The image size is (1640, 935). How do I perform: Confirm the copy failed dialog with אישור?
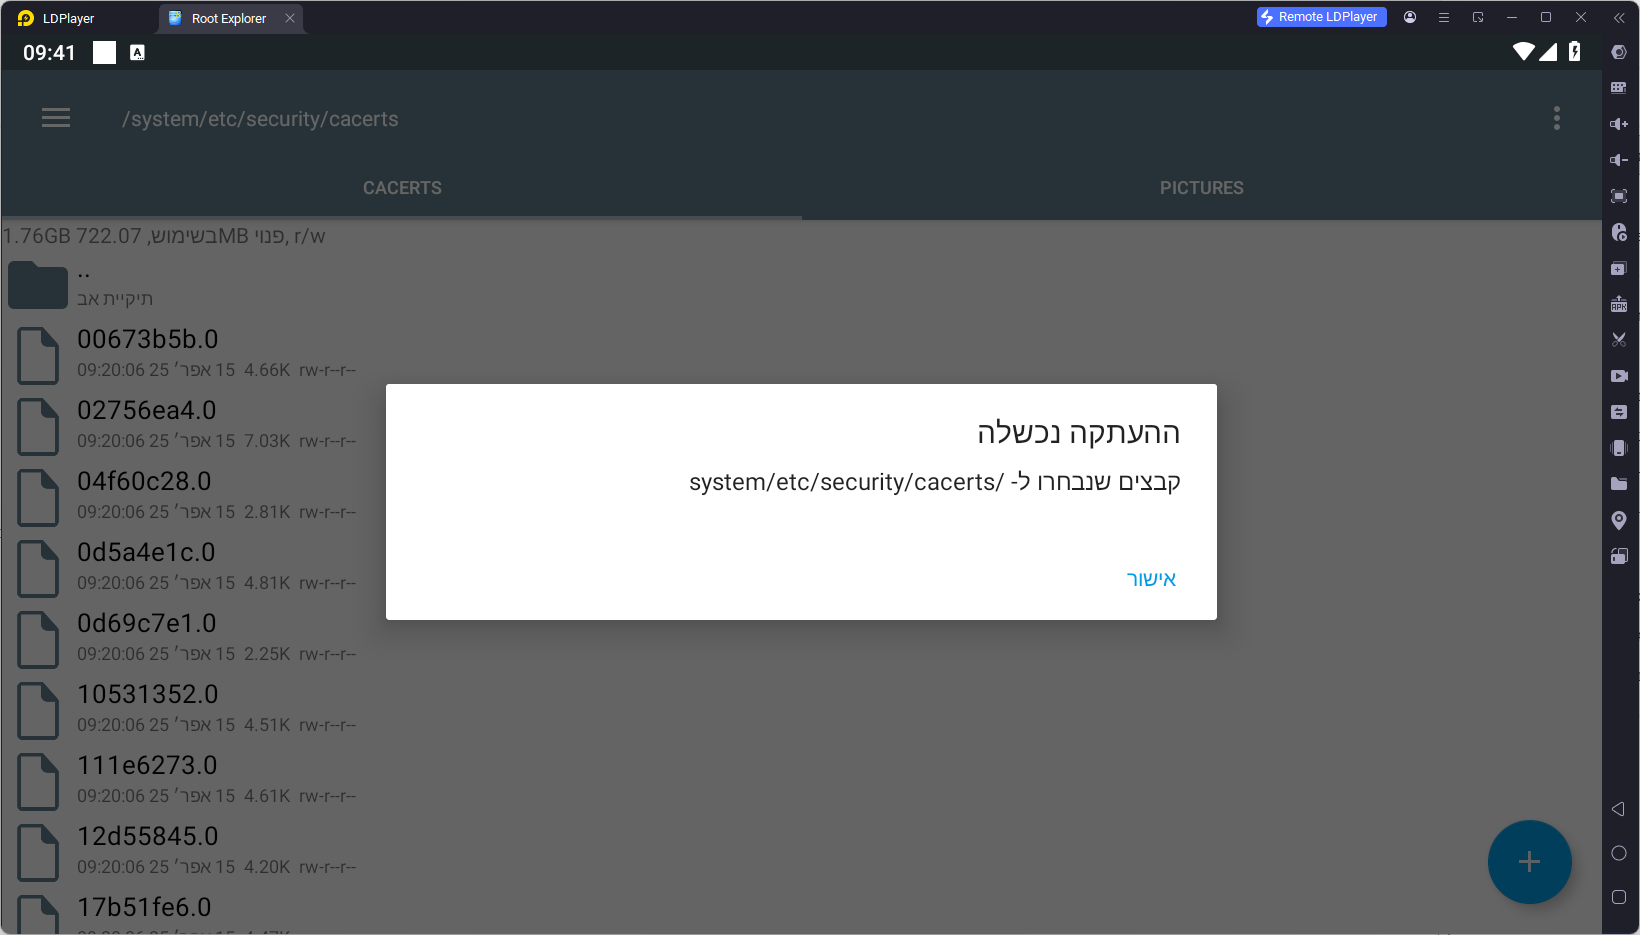(x=1151, y=580)
